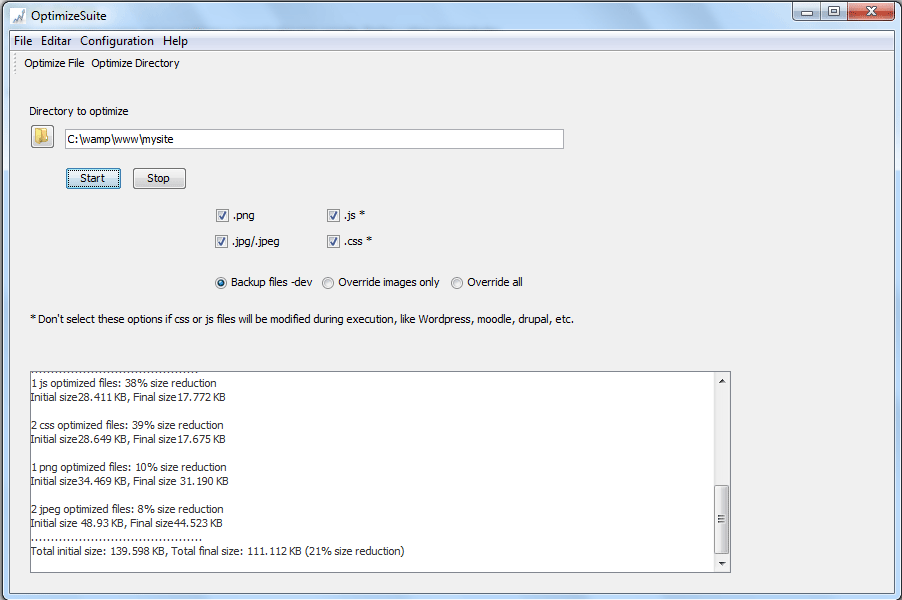Select the Override all radio button

tap(456, 282)
